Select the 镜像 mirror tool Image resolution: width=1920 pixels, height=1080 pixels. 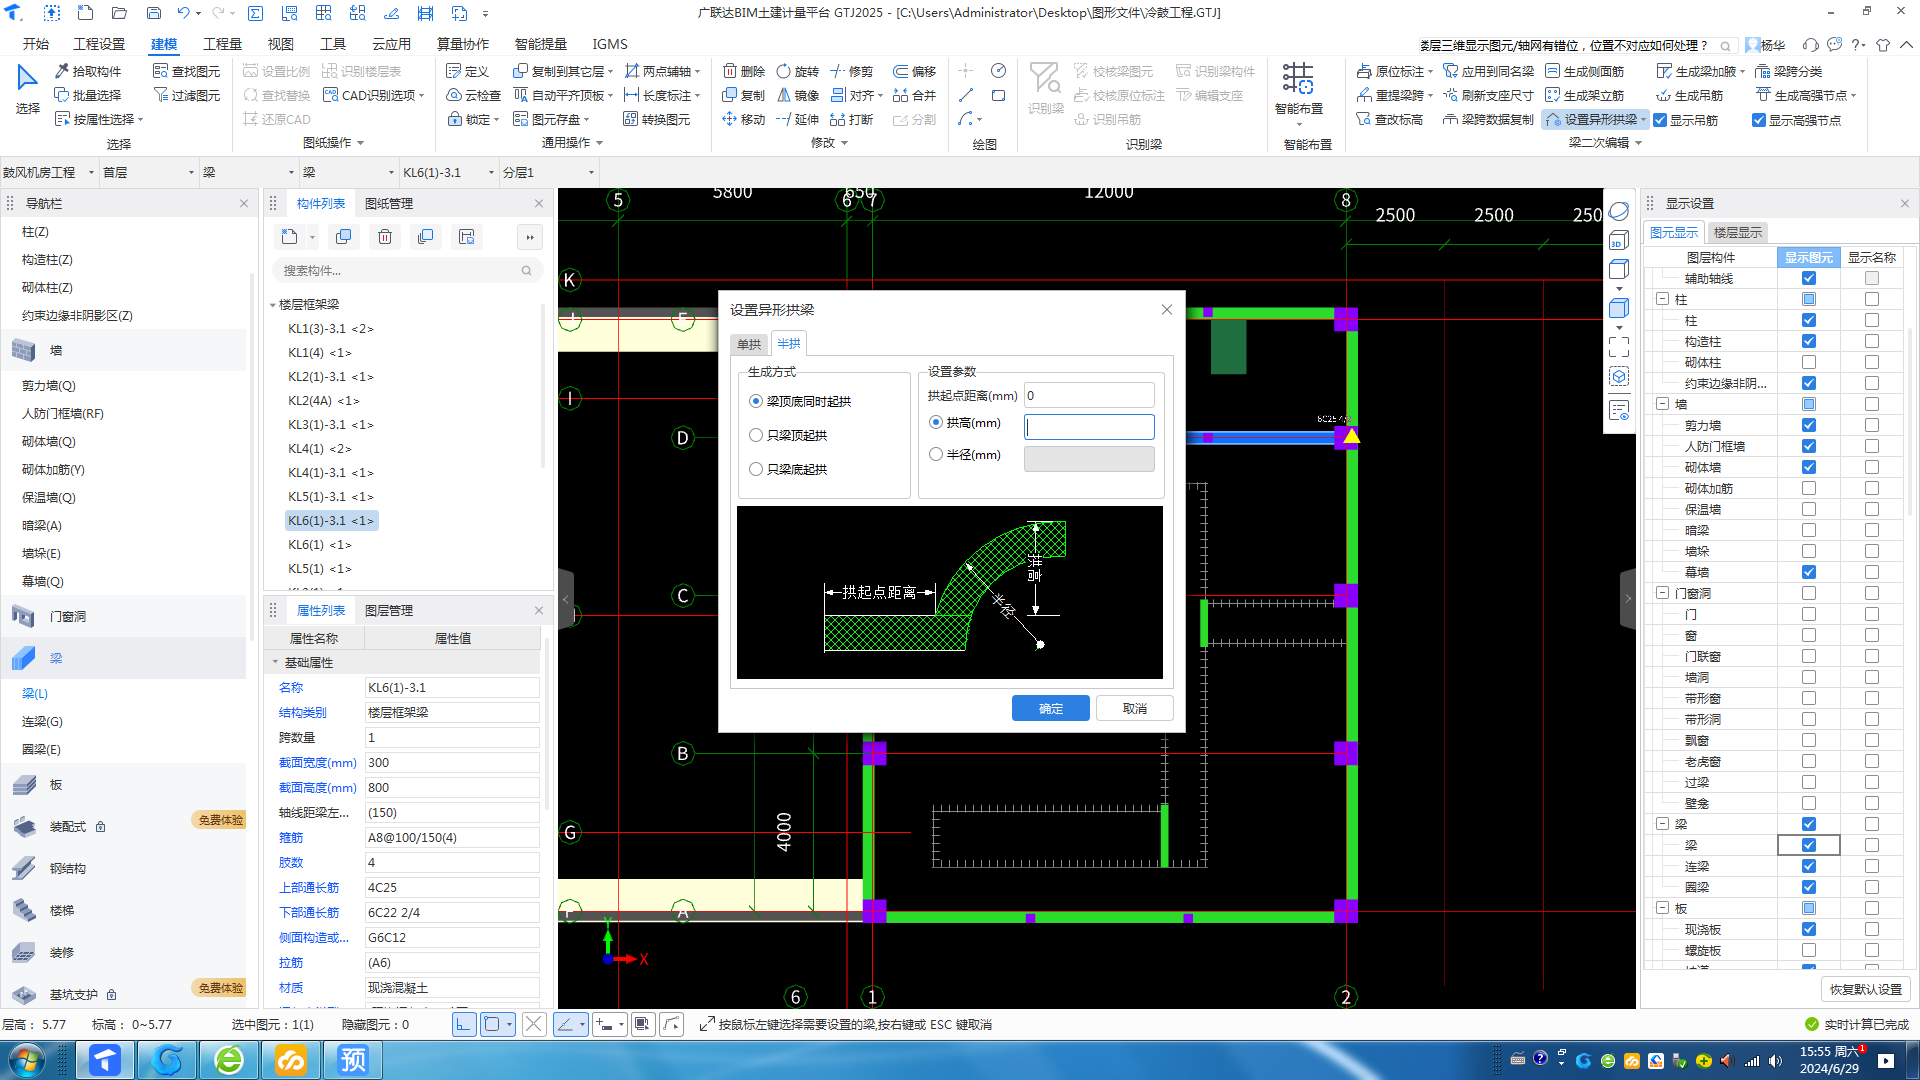[798, 95]
